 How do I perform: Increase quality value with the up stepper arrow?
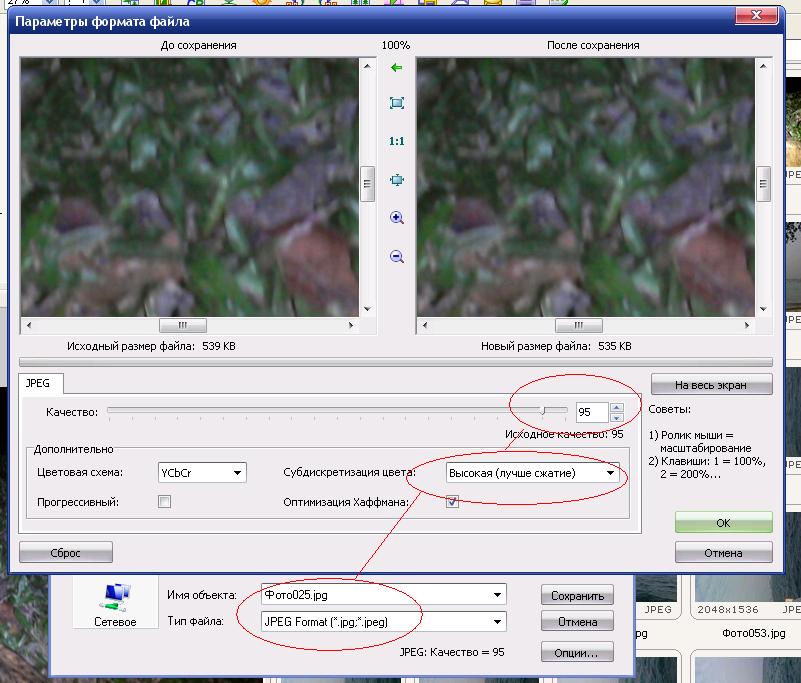pyautogui.click(x=616, y=407)
